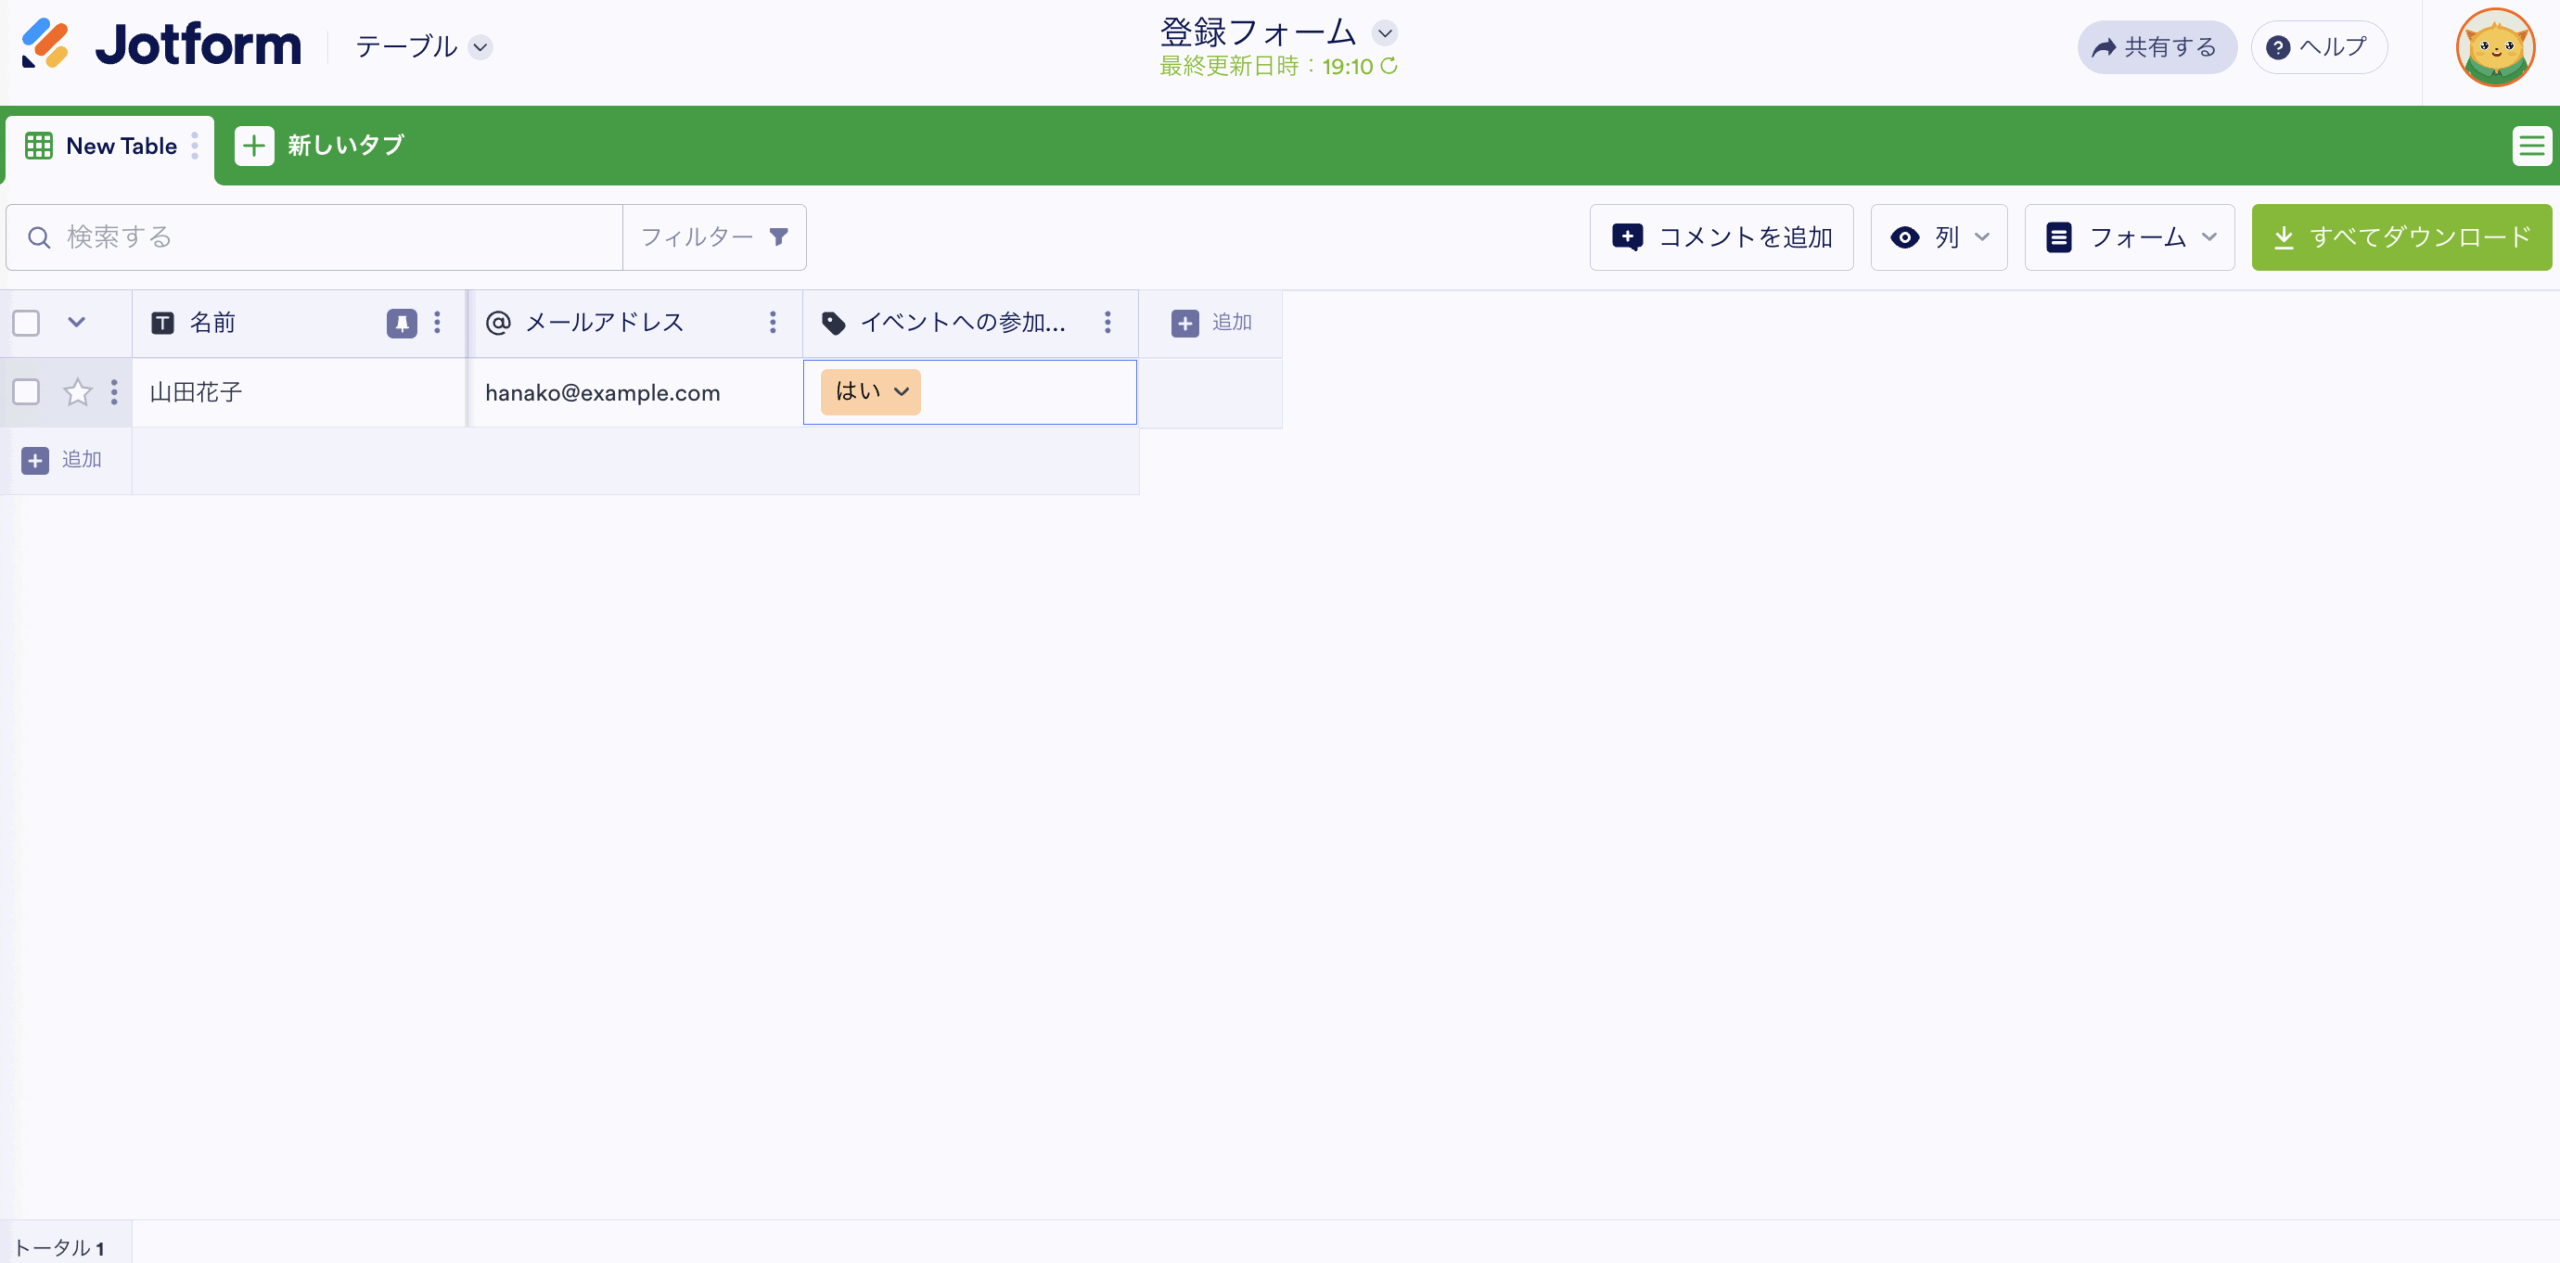This screenshot has width=2560, height=1263.
Task: Click the 共有する button
Action: [2156, 47]
